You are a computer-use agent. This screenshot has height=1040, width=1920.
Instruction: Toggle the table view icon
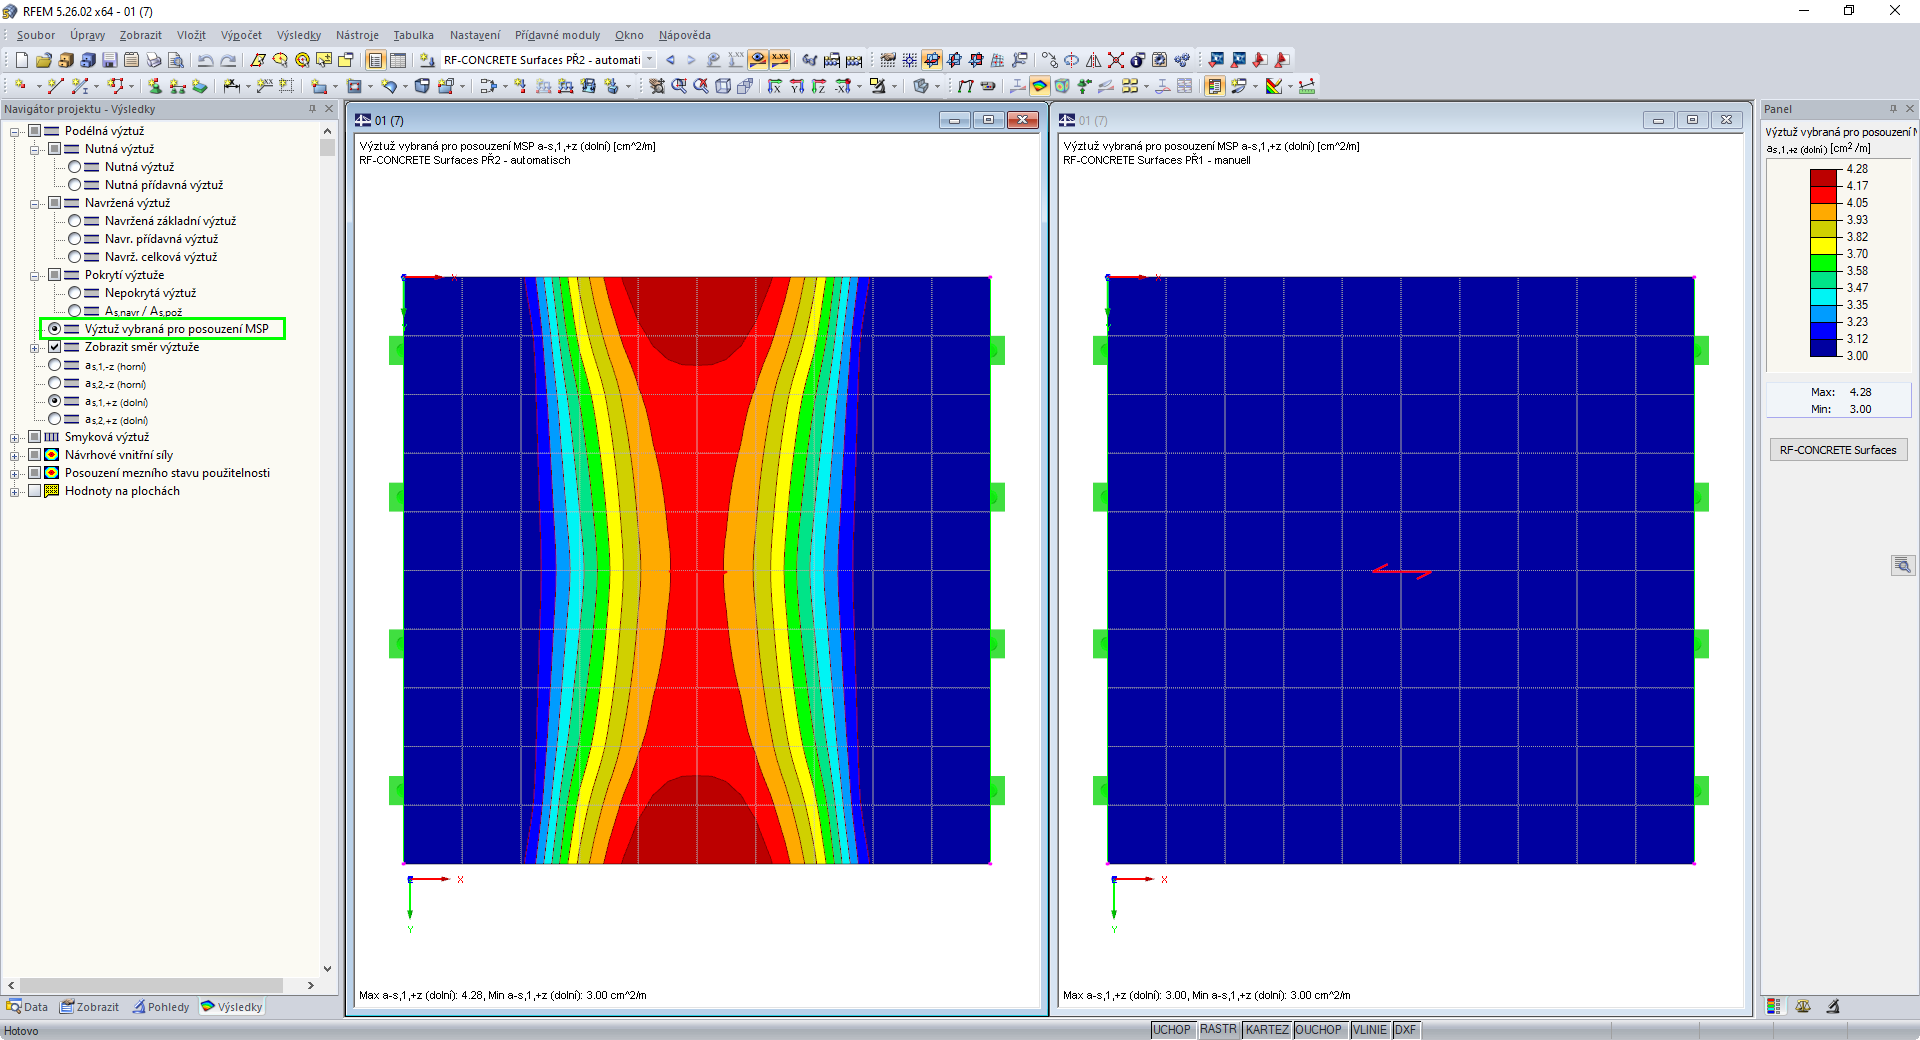pyautogui.click(x=398, y=60)
